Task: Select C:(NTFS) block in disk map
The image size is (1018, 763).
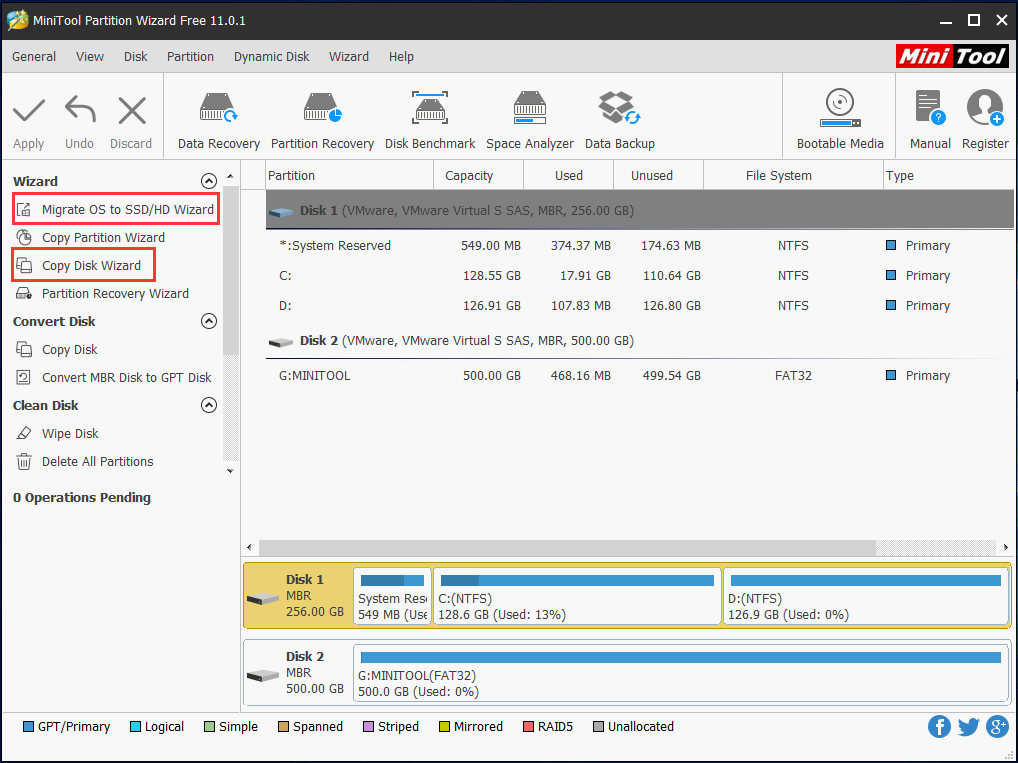Action: pos(577,596)
